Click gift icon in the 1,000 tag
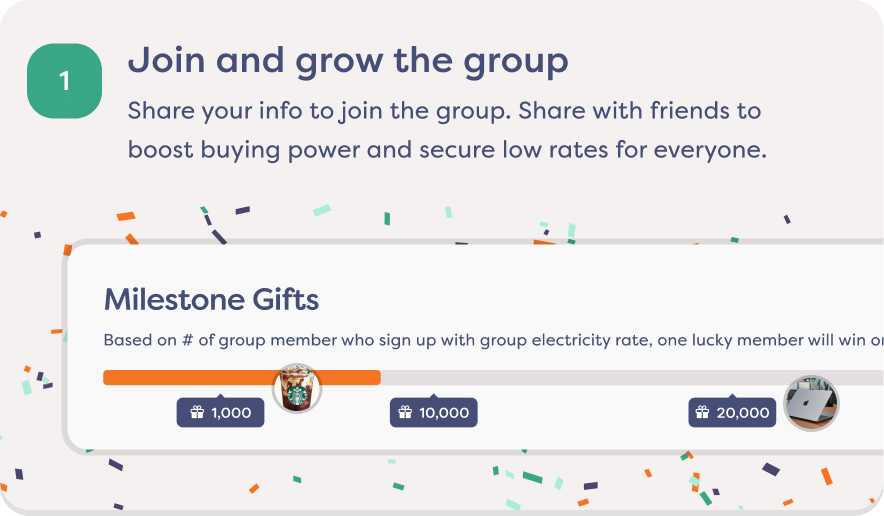 tap(196, 412)
